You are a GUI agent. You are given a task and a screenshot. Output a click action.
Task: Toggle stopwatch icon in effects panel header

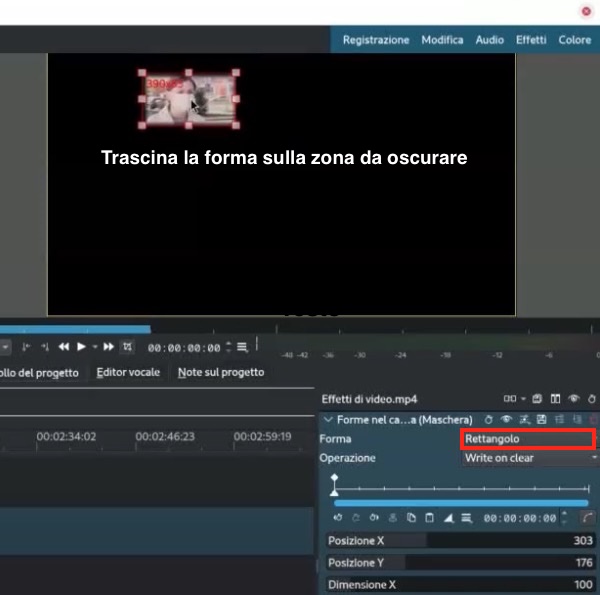[592, 399]
